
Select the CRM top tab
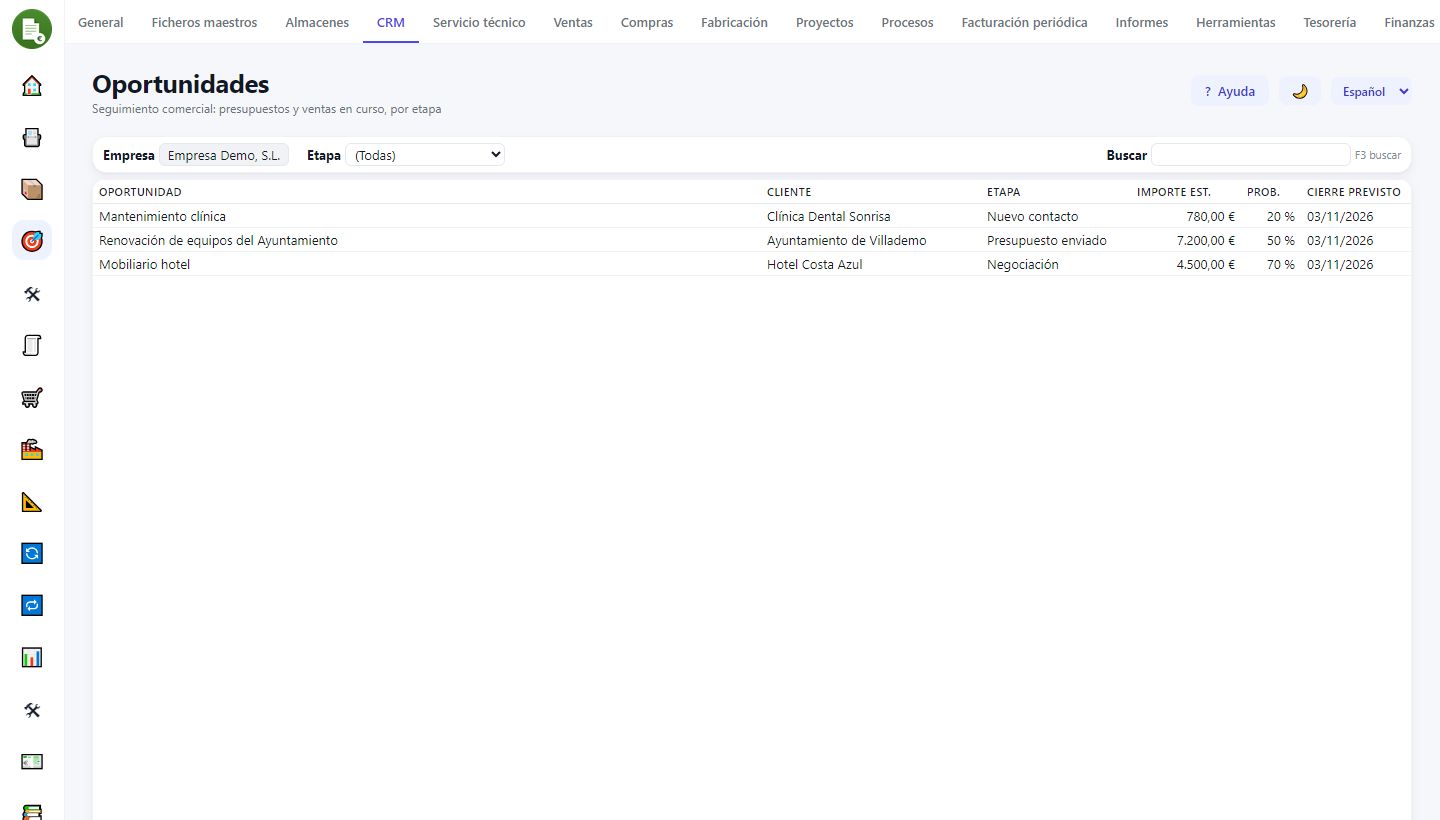391,22
